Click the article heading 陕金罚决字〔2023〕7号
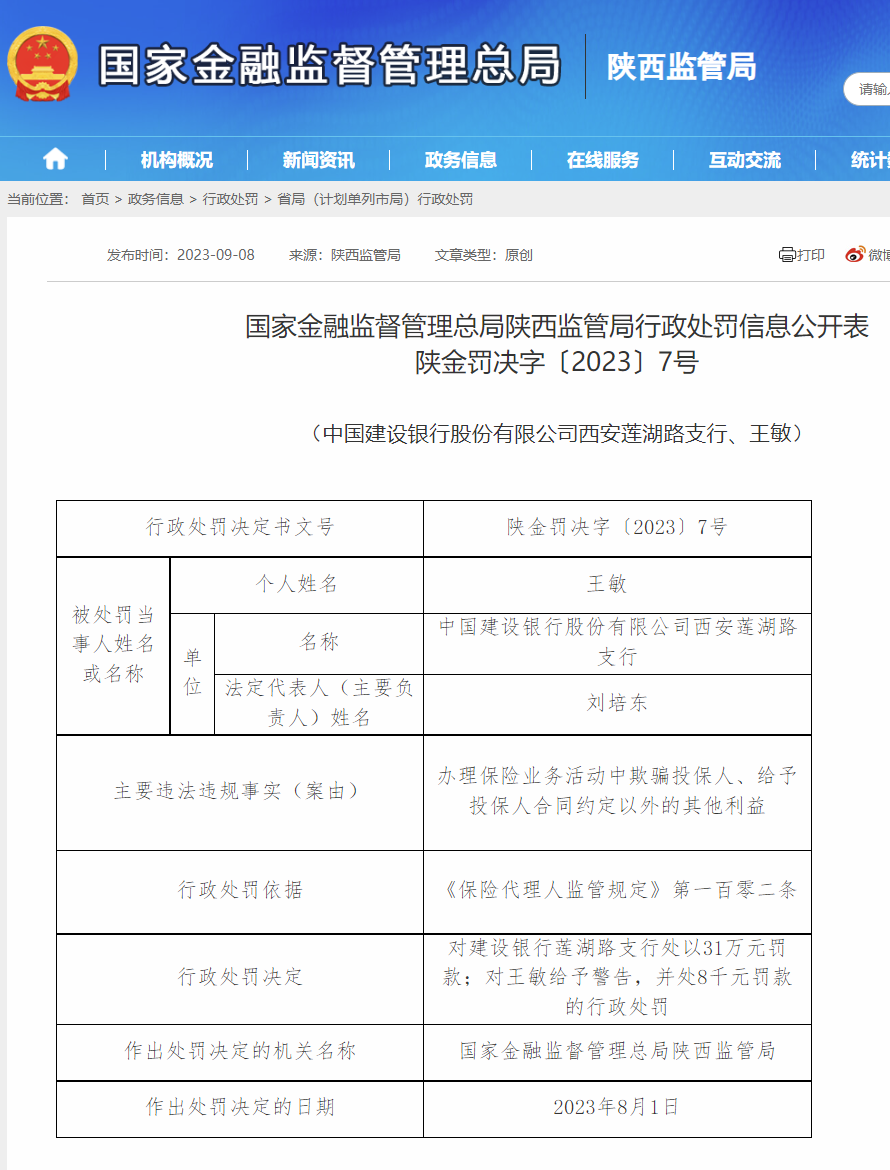Image resolution: width=890 pixels, height=1170 pixels. point(556,362)
